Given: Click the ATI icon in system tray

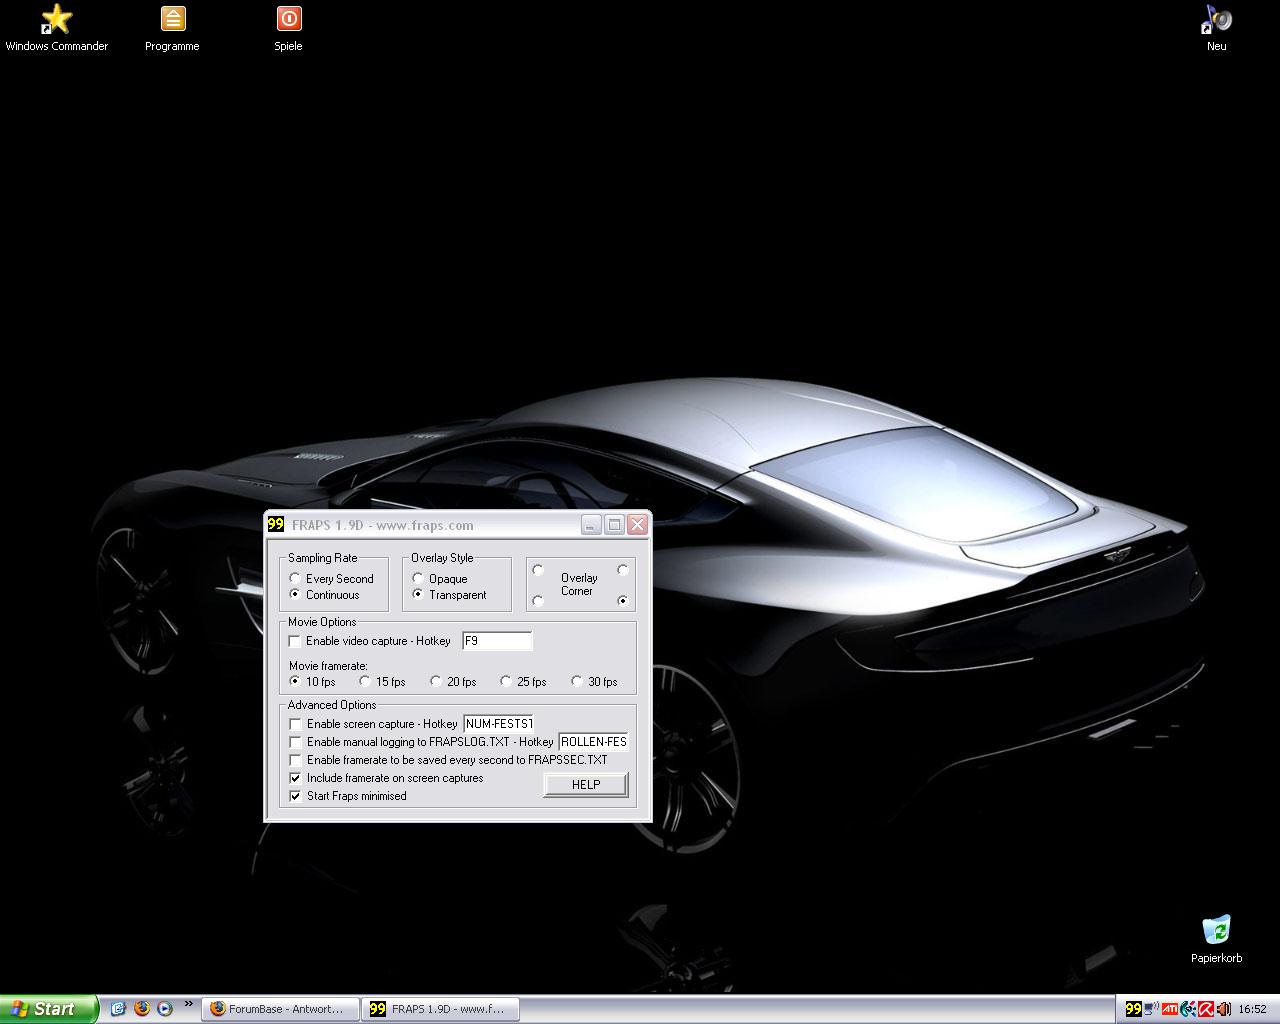Looking at the screenshot, I should [x=1169, y=1009].
